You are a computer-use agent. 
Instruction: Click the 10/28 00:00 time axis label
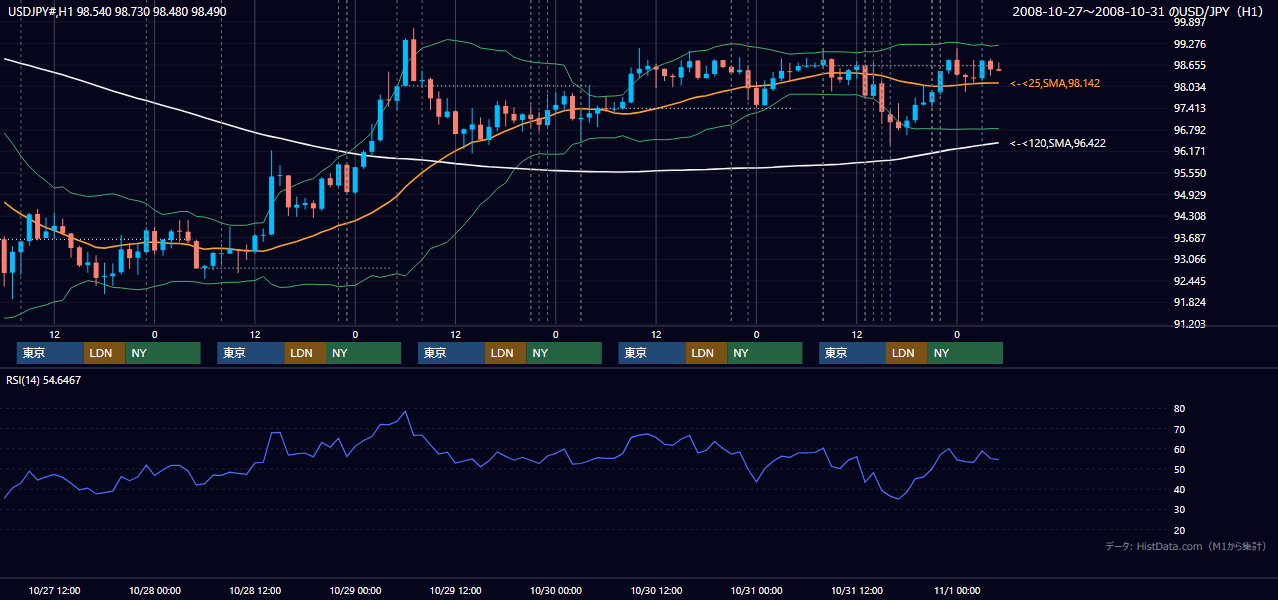pyautogui.click(x=155, y=590)
